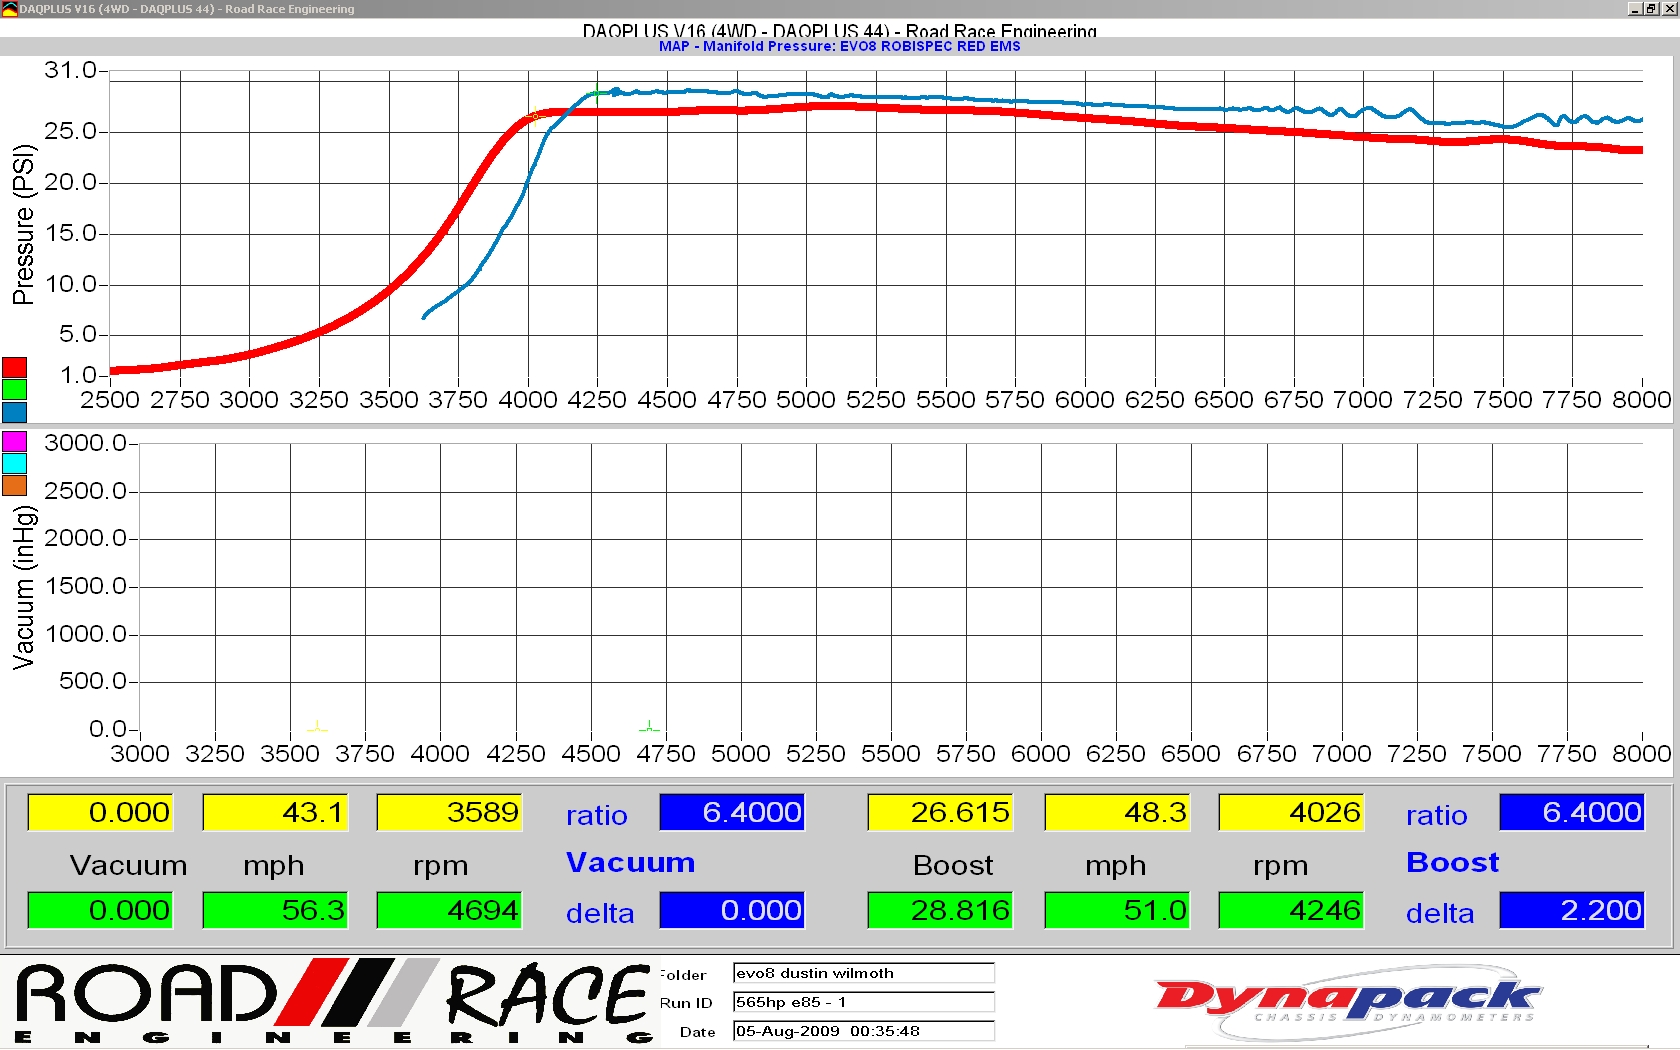The height and width of the screenshot is (1050, 1680).
Task: Click the yellow vacuum value 0.000
Action: click(100, 812)
